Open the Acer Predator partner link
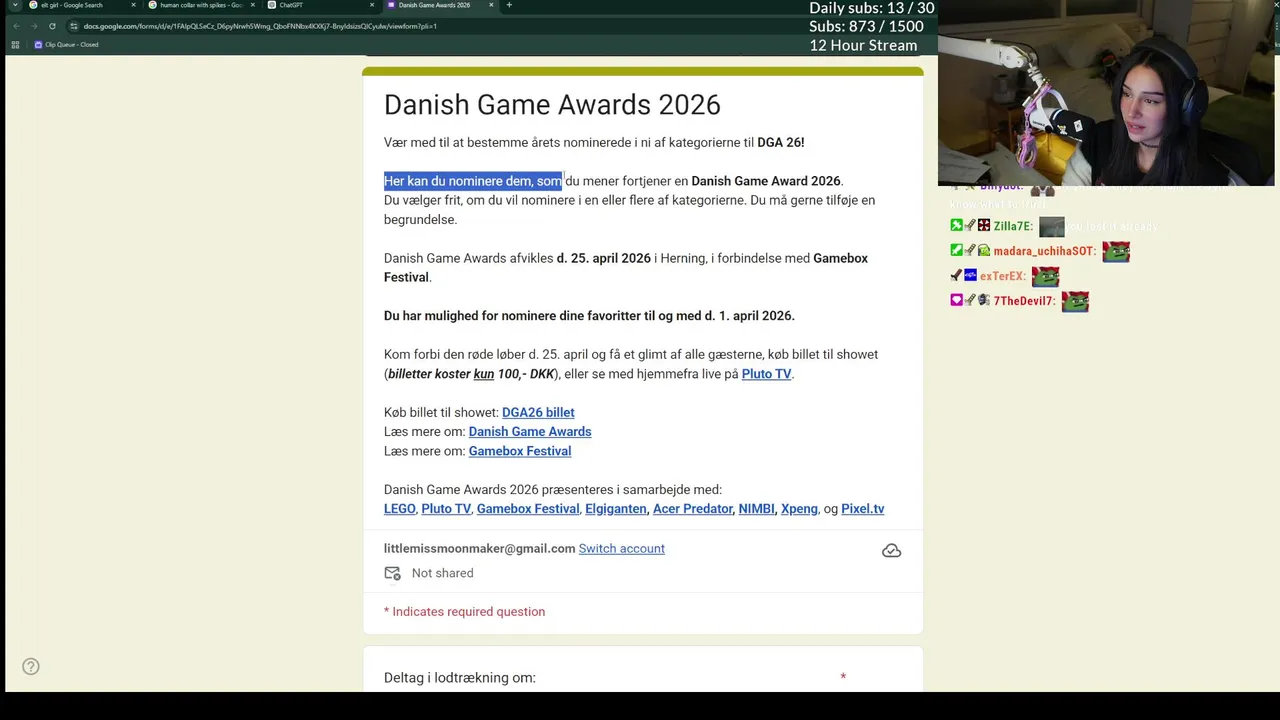The image size is (1280, 720). coord(693,509)
